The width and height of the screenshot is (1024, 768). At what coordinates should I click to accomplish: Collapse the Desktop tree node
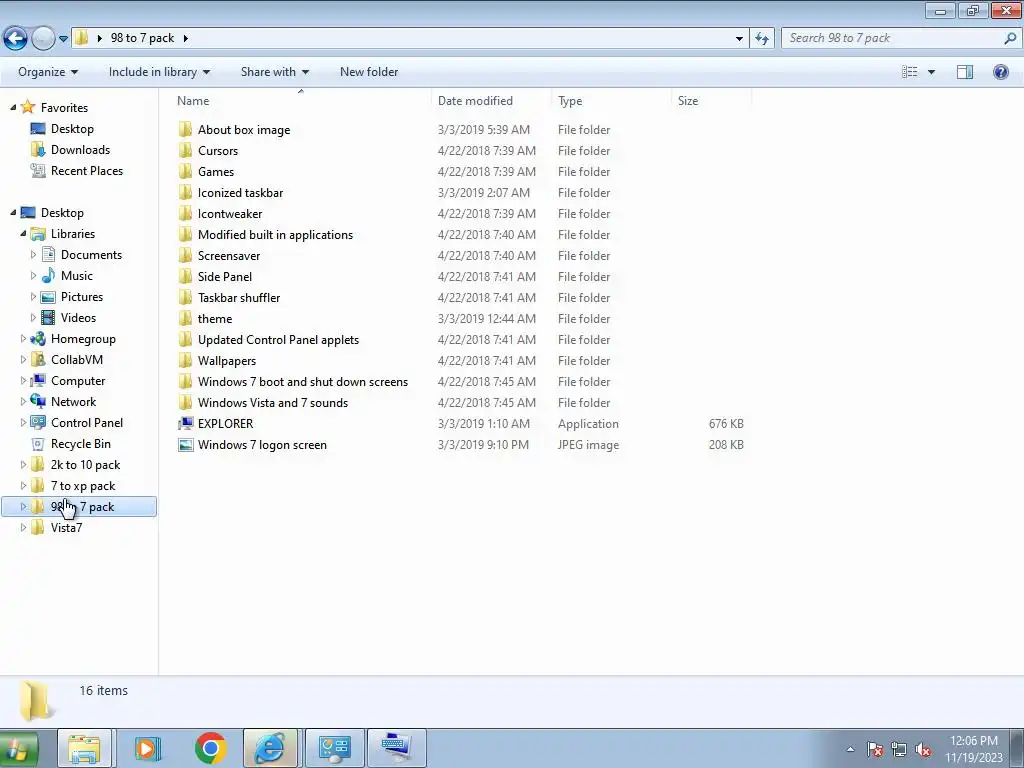13,212
